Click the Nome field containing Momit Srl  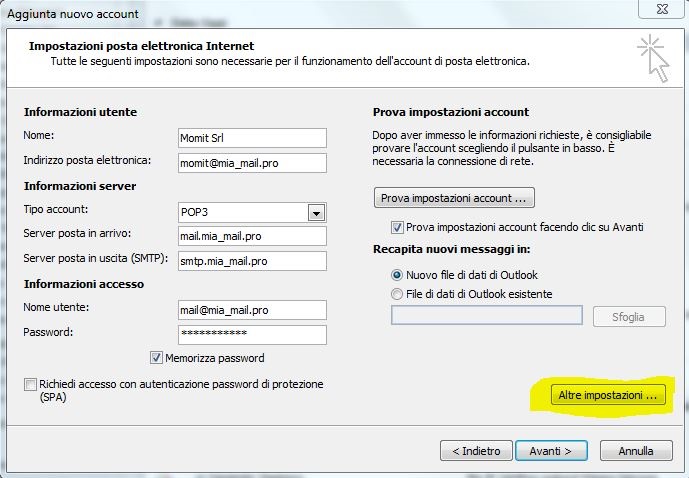252,137
